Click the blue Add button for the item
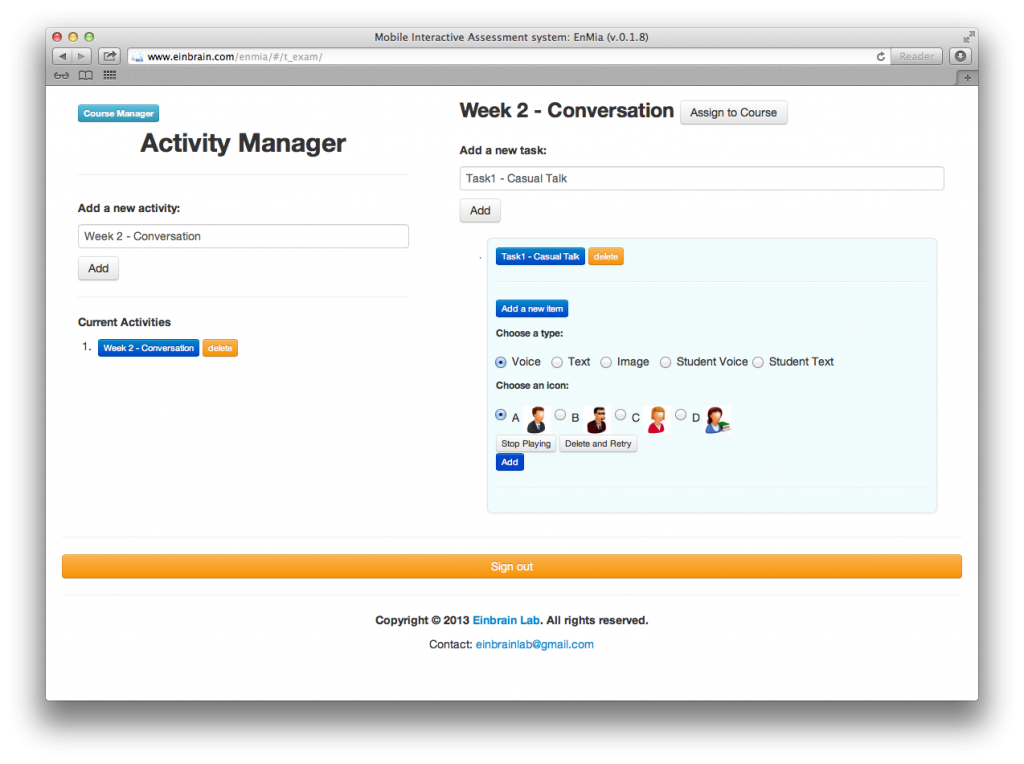Image resolution: width=1024 pixels, height=764 pixels. (x=509, y=462)
